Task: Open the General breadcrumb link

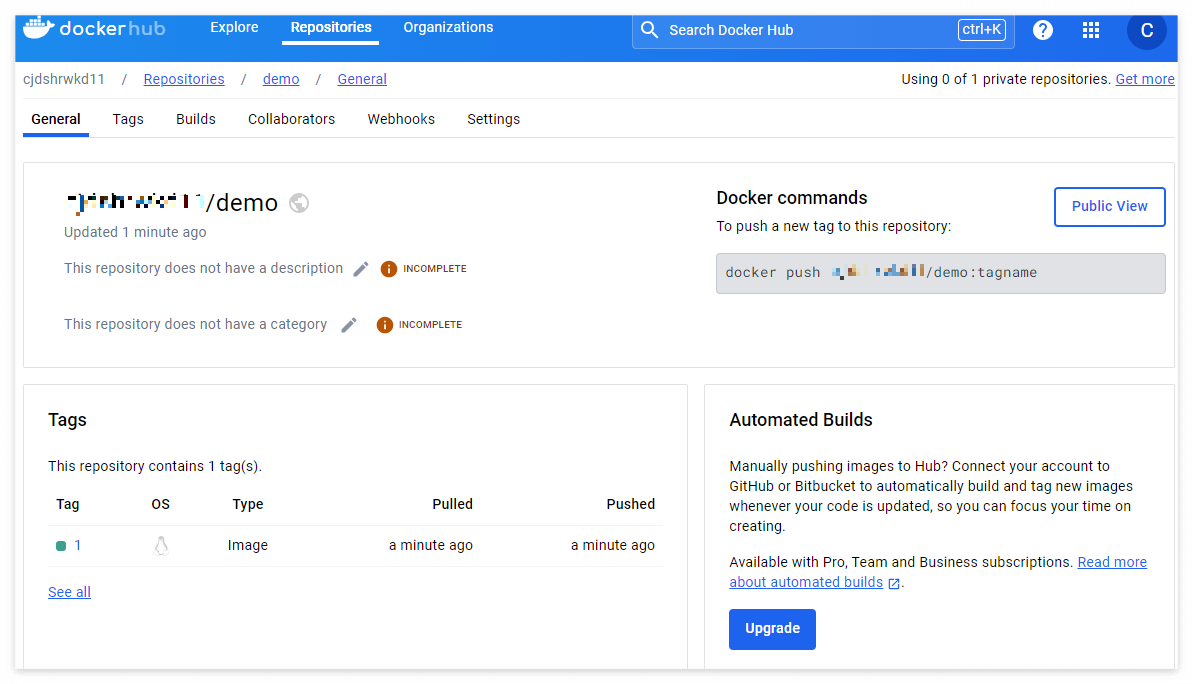Action: click(x=362, y=79)
